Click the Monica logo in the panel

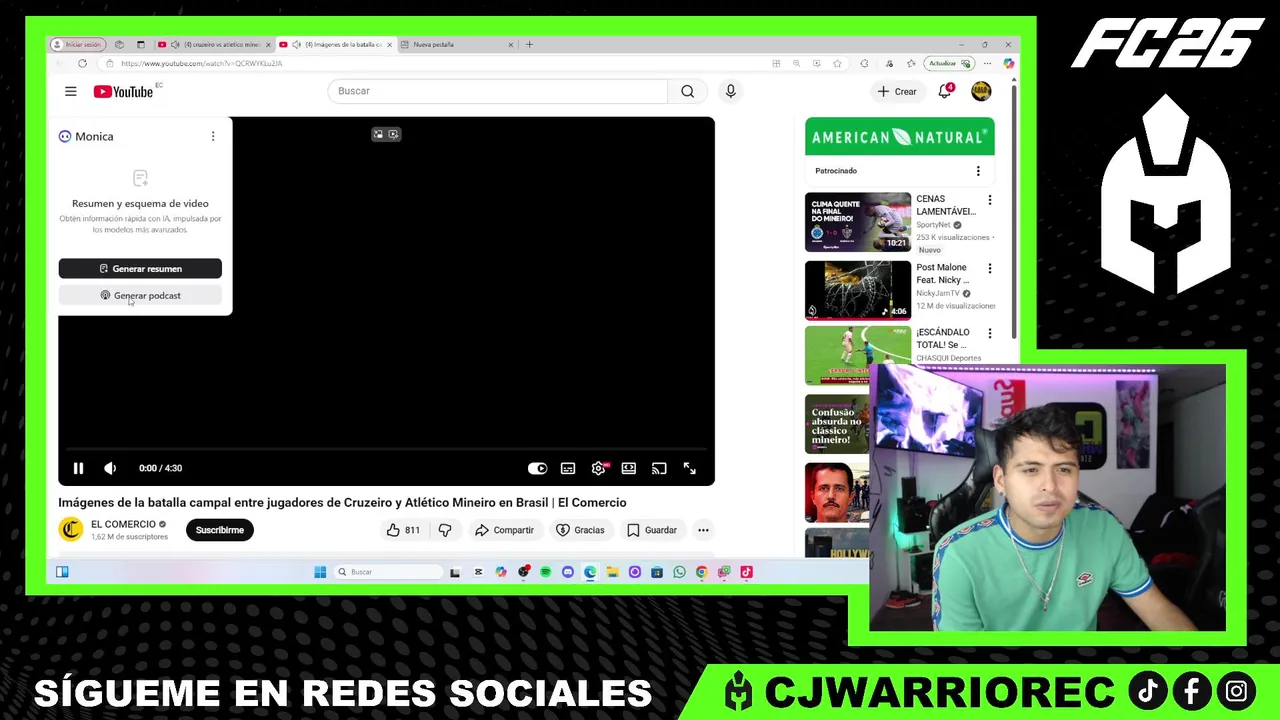coord(65,136)
